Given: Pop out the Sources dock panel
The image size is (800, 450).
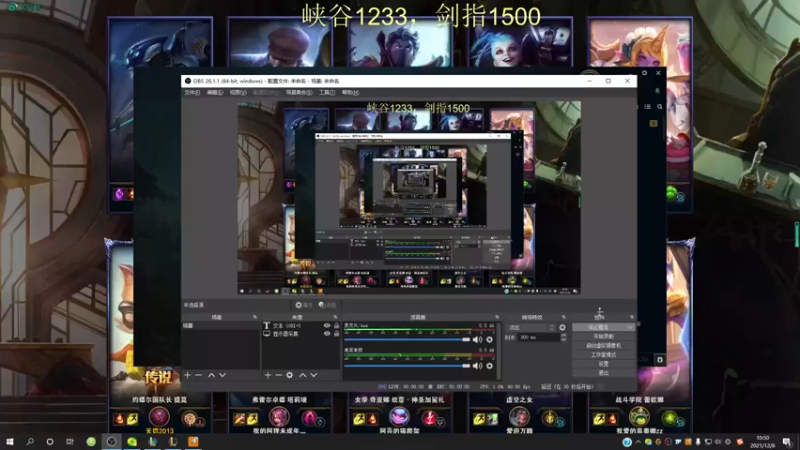Looking at the screenshot, I should pos(335,317).
